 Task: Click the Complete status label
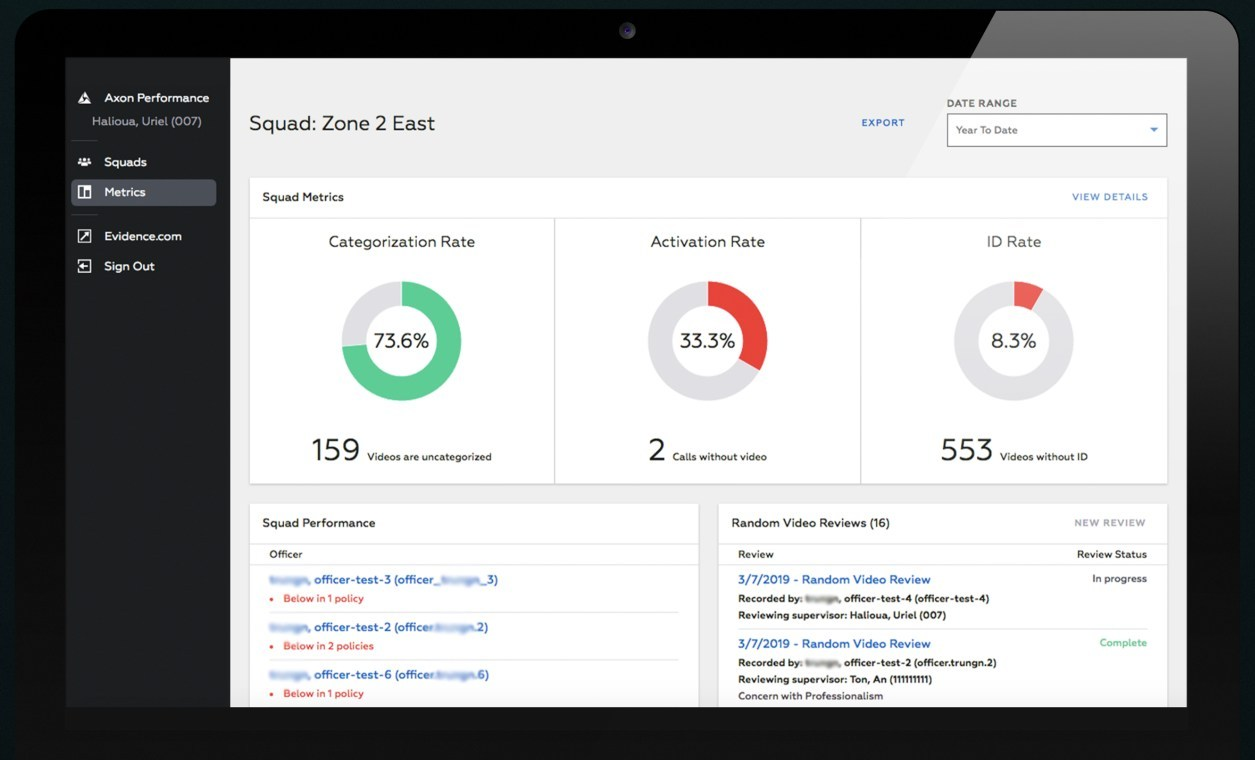[x=1123, y=643]
